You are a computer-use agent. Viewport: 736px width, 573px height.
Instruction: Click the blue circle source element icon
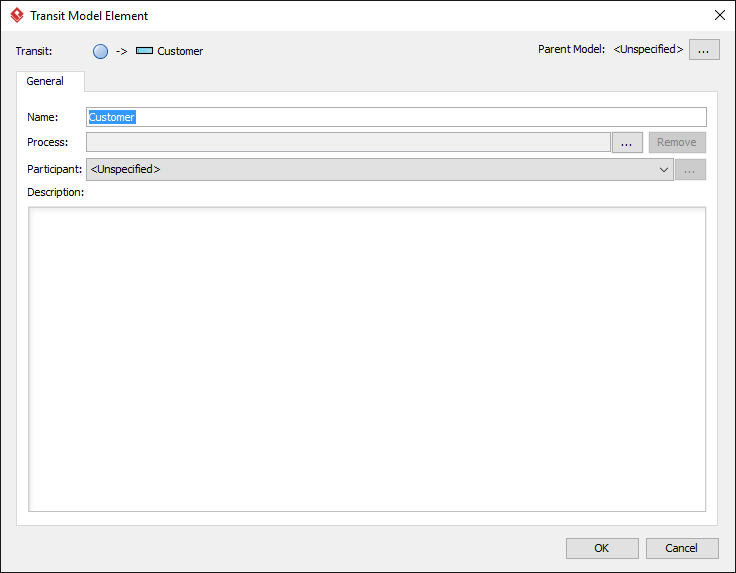(x=100, y=51)
